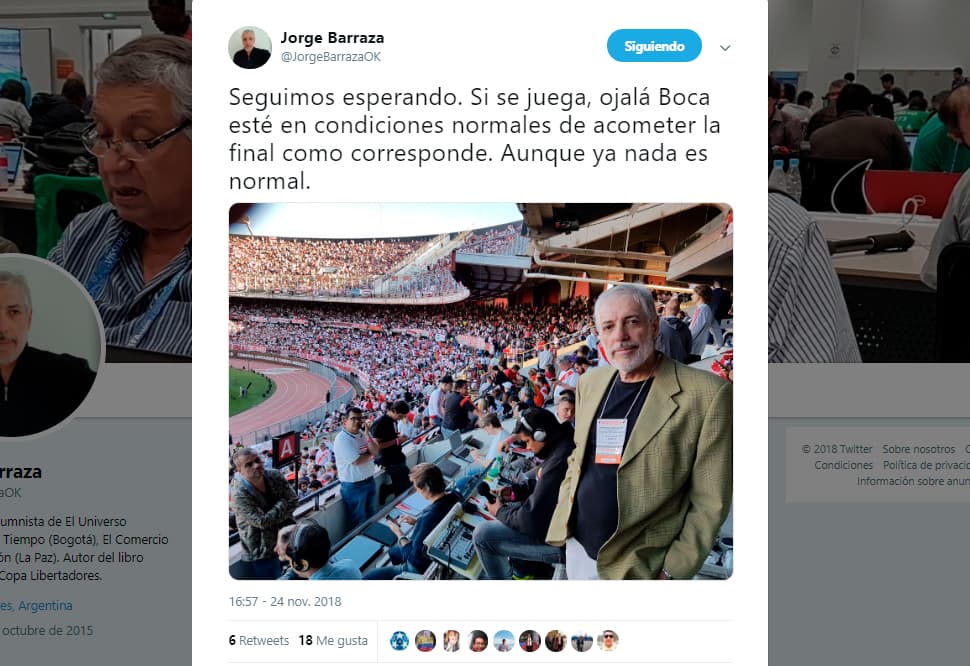
Task: Click the fifth liker avatar with sky background
Action: (504, 641)
